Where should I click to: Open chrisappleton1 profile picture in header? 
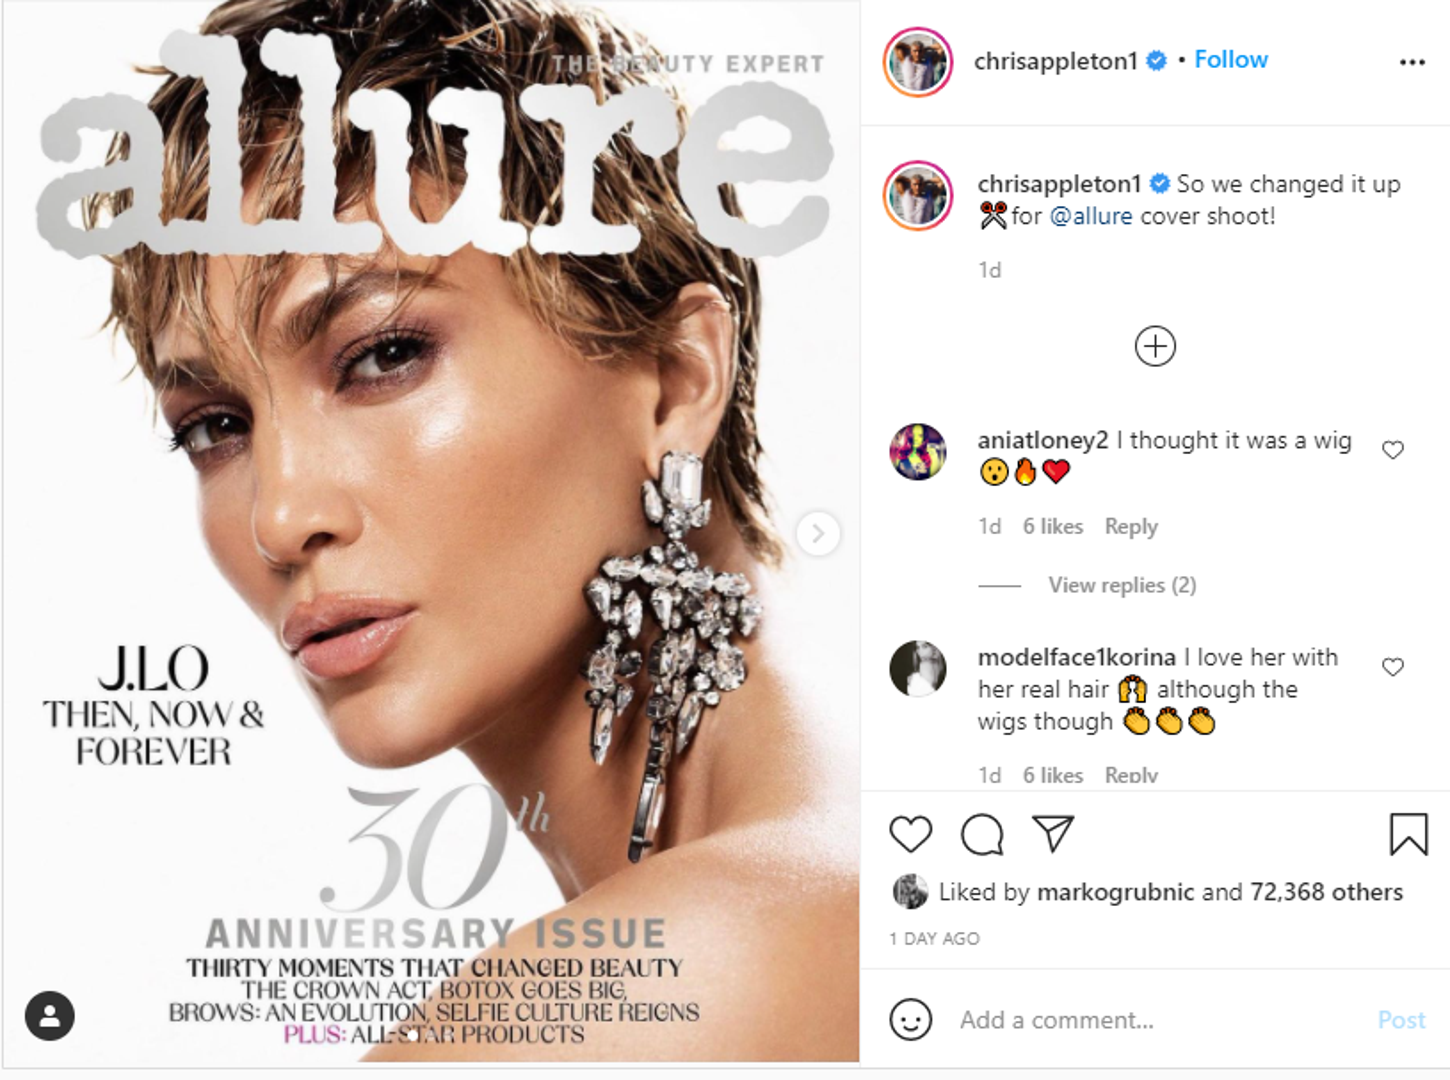[917, 62]
